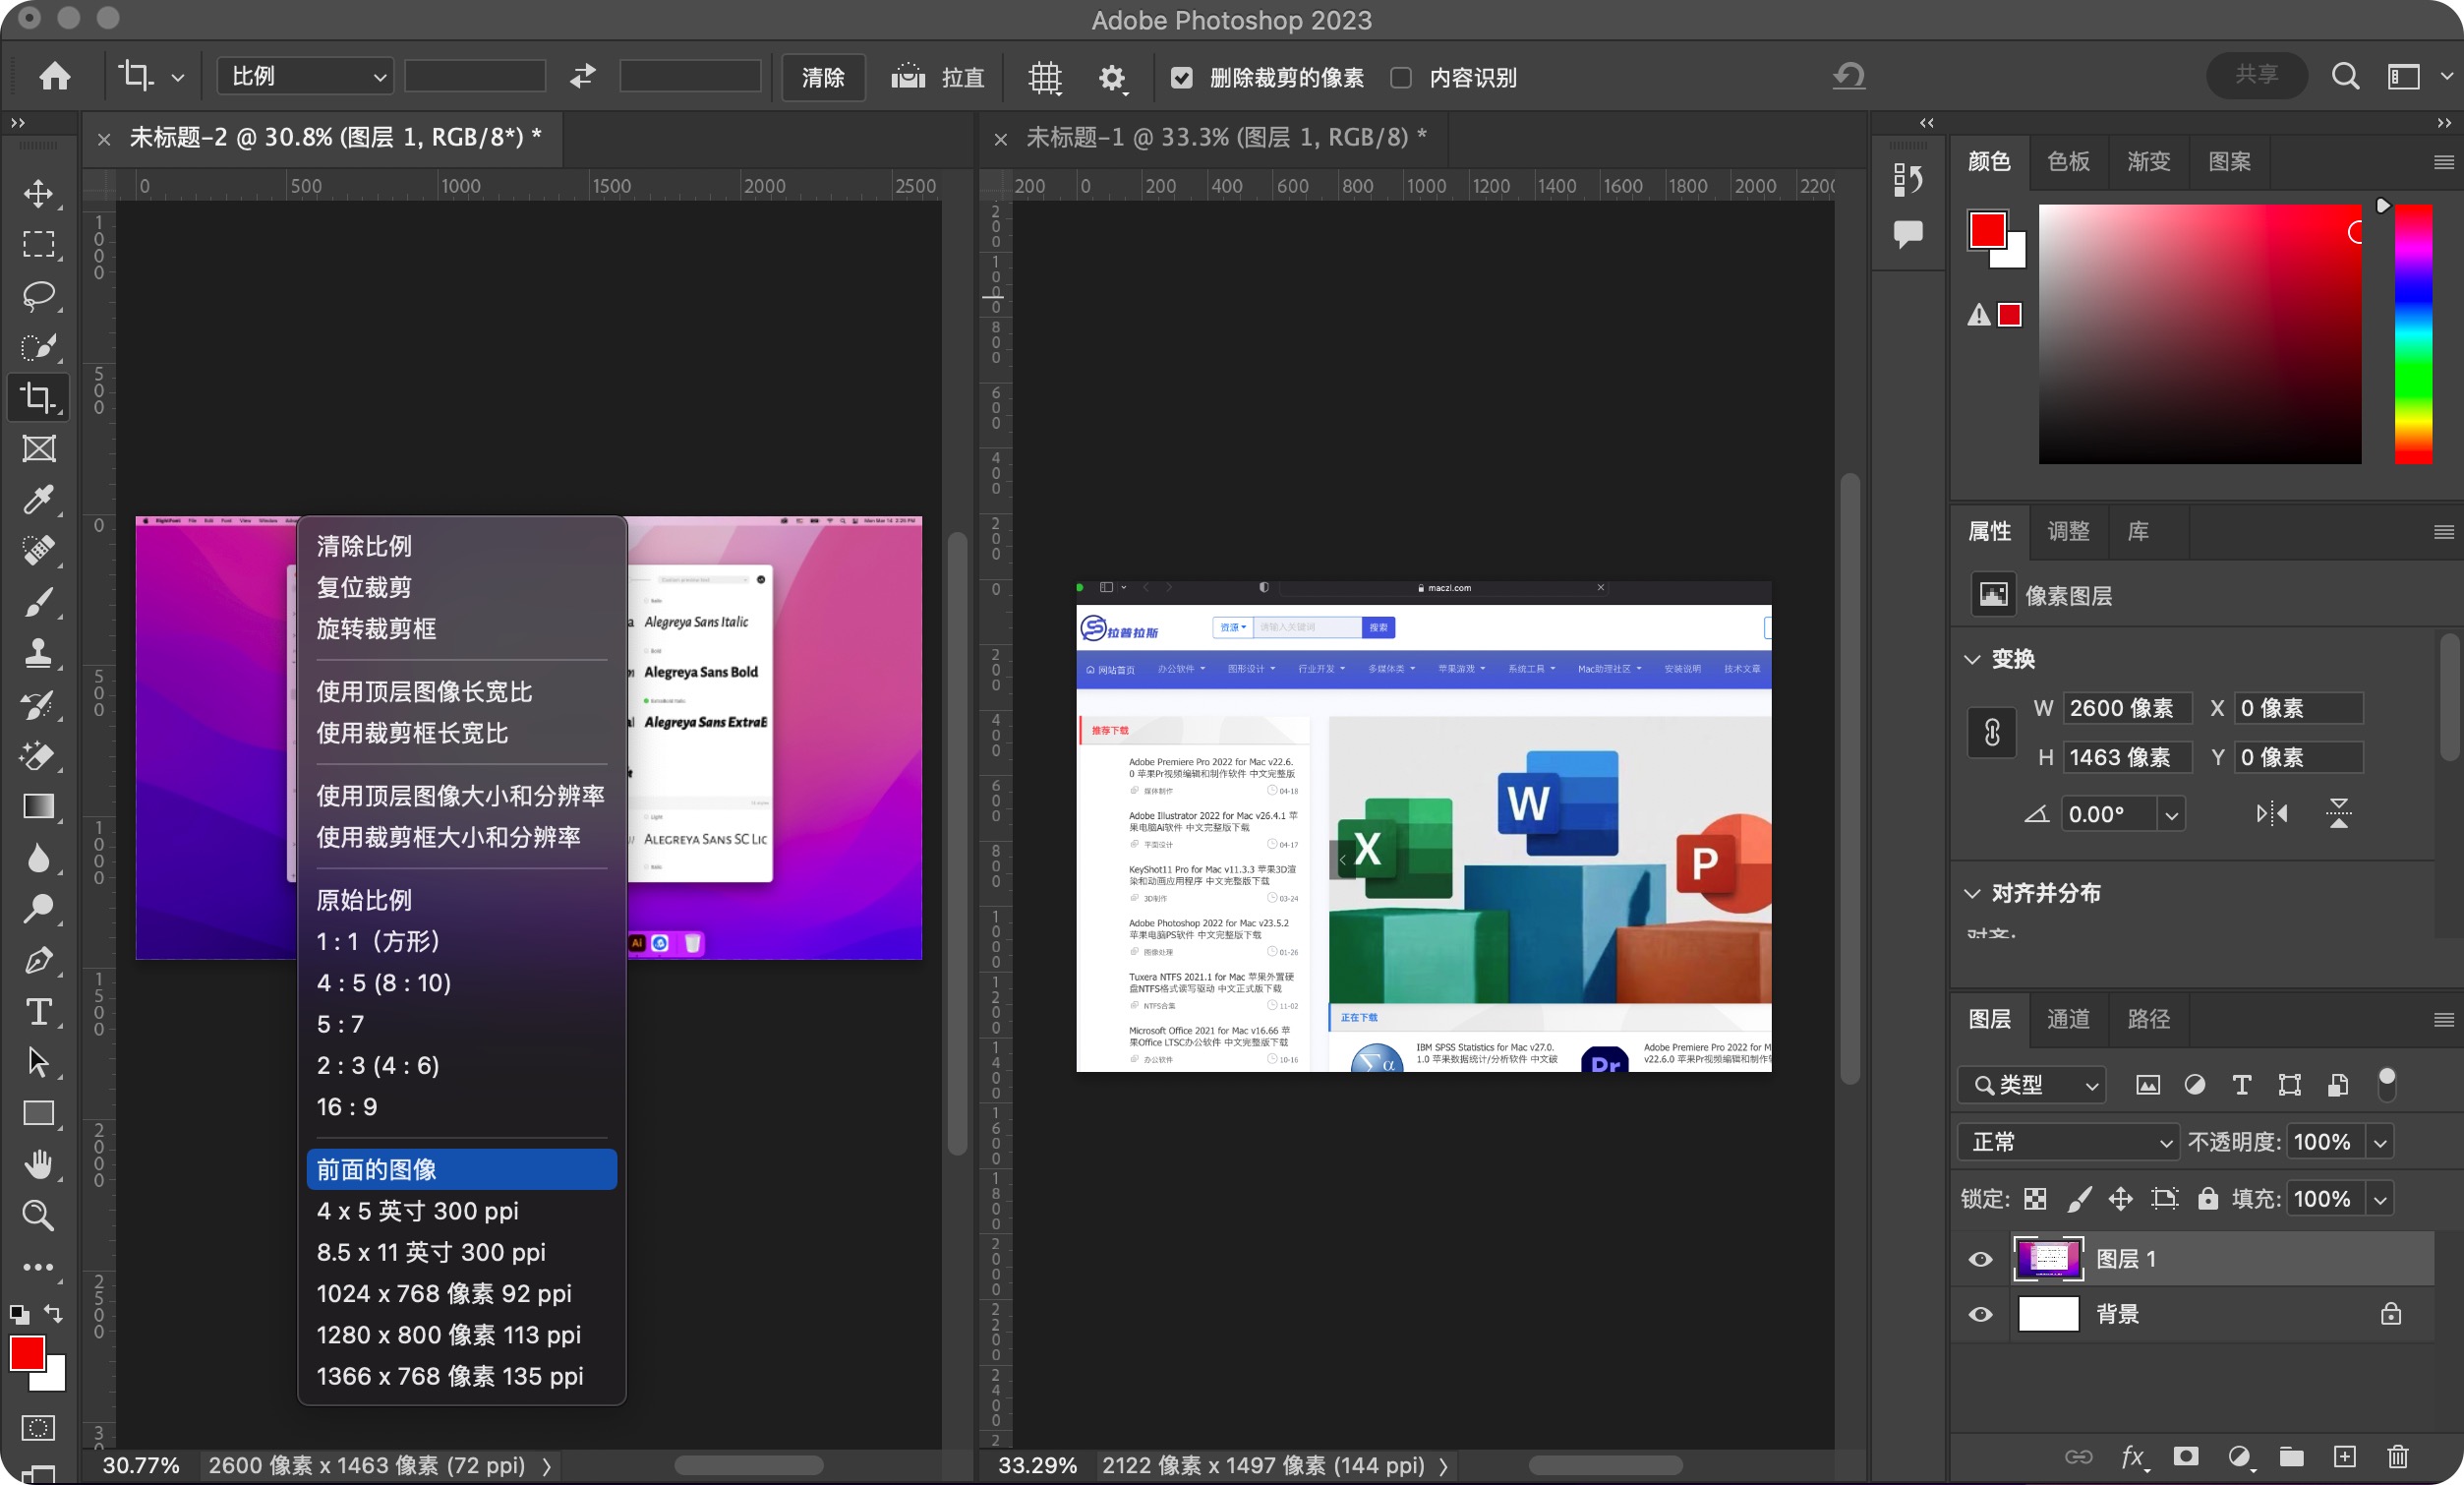Choose 旋转裁剪框 menu entry
The width and height of the screenshot is (2464, 1485).
coord(462,629)
